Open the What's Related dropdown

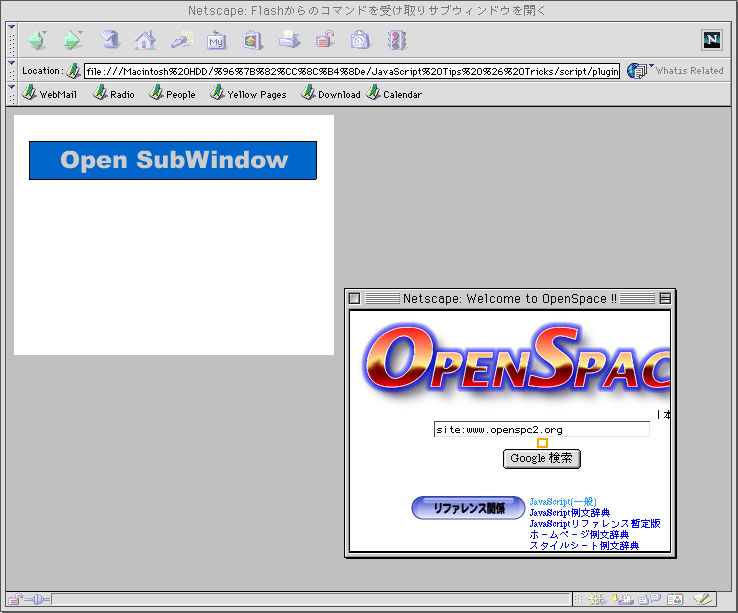point(675,71)
